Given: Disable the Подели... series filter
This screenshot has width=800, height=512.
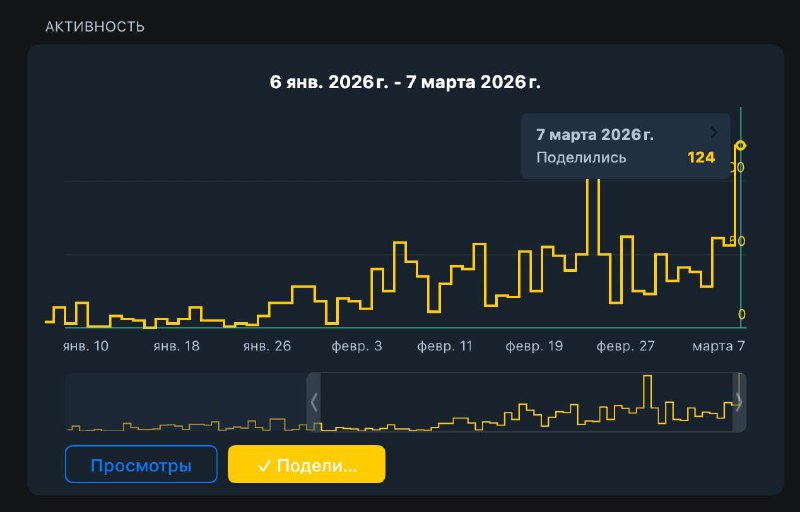Looking at the screenshot, I should pyautogui.click(x=306, y=465).
